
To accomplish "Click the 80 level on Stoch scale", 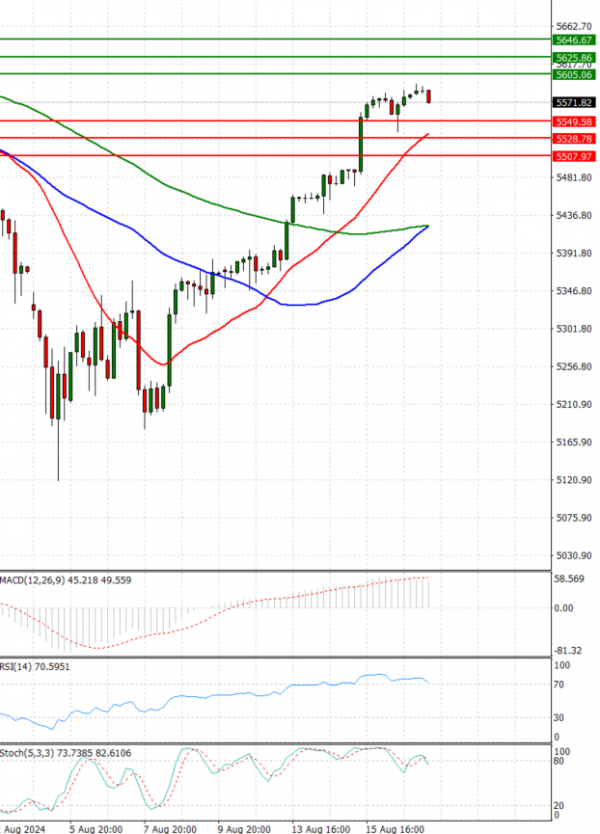I will [x=559, y=761].
